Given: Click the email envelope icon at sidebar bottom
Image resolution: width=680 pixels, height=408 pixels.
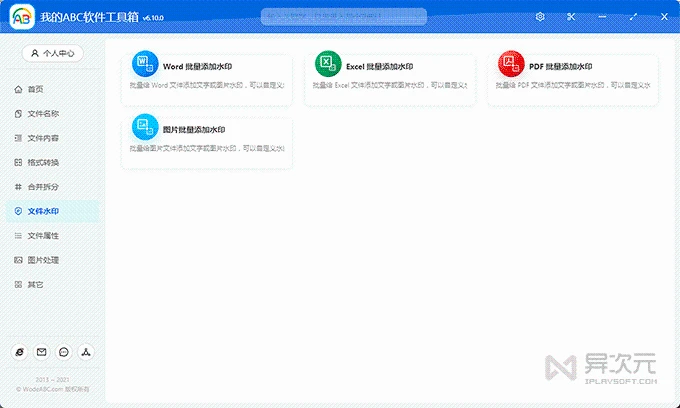Looking at the screenshot, I should (x=42, y=352).
